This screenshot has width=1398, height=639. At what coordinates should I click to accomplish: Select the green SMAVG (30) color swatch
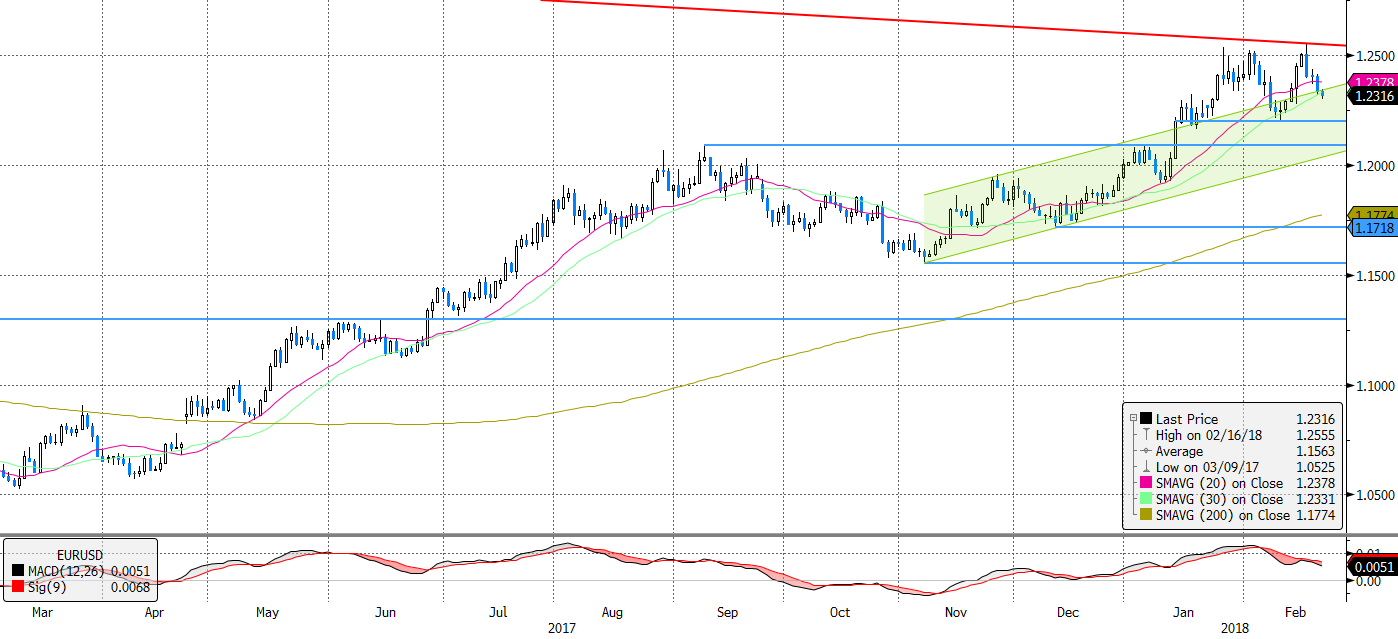1145,499
